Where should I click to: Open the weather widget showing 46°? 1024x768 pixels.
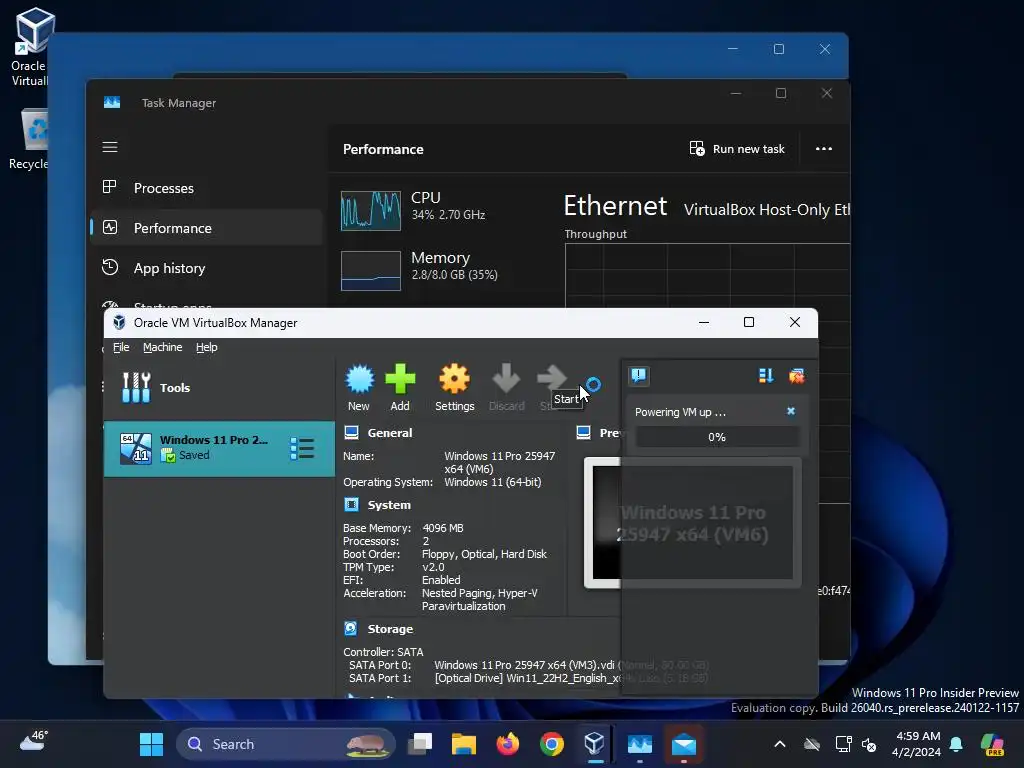pyautogui.click(x=34, y=742)
